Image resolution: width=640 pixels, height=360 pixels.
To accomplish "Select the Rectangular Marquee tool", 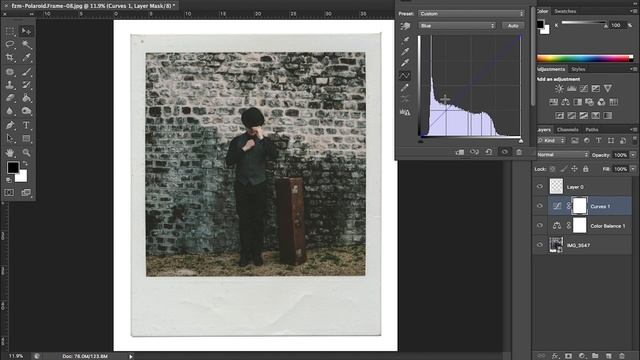I will 10,31.
